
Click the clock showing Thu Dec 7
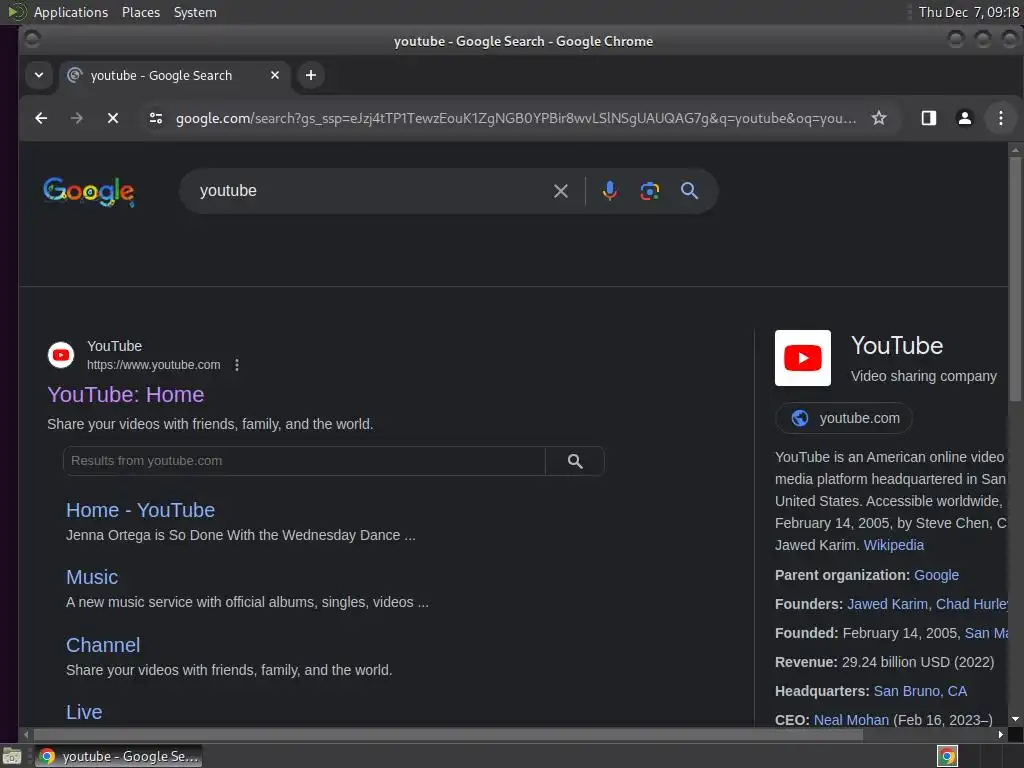tap(968, 12)
